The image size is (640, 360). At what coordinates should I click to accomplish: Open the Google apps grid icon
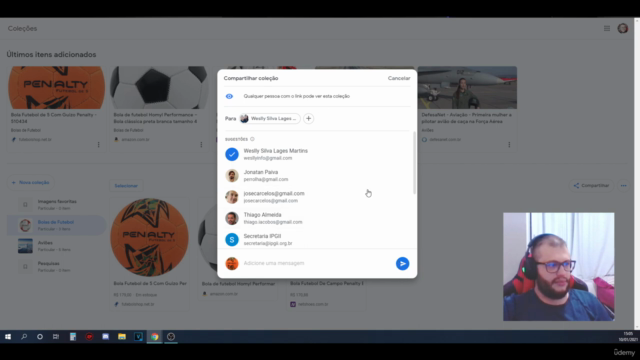pos(607,29)
